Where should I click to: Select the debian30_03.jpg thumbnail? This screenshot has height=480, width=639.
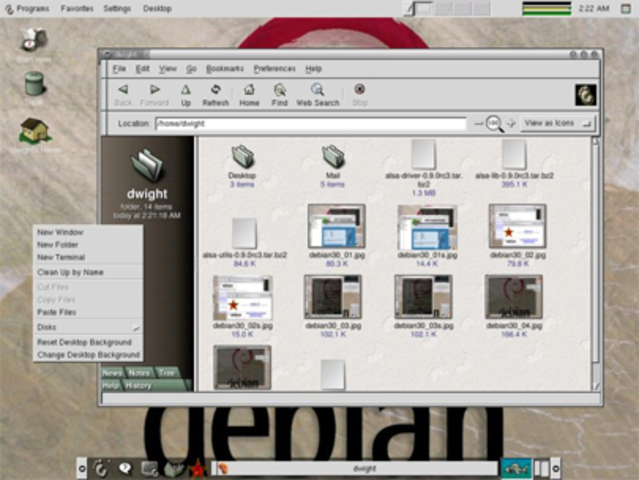point(333,297)
